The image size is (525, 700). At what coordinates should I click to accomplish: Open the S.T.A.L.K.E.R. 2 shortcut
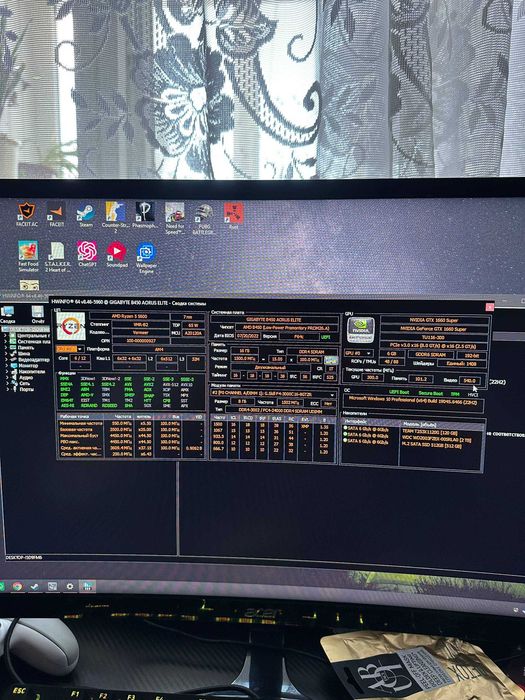pyautogui.click(x=57, y=256)
